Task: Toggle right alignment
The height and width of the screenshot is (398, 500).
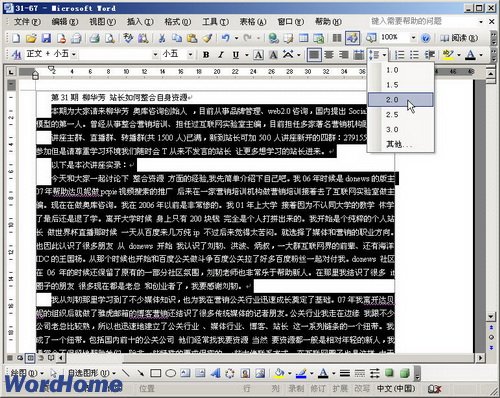Action: 344,54
